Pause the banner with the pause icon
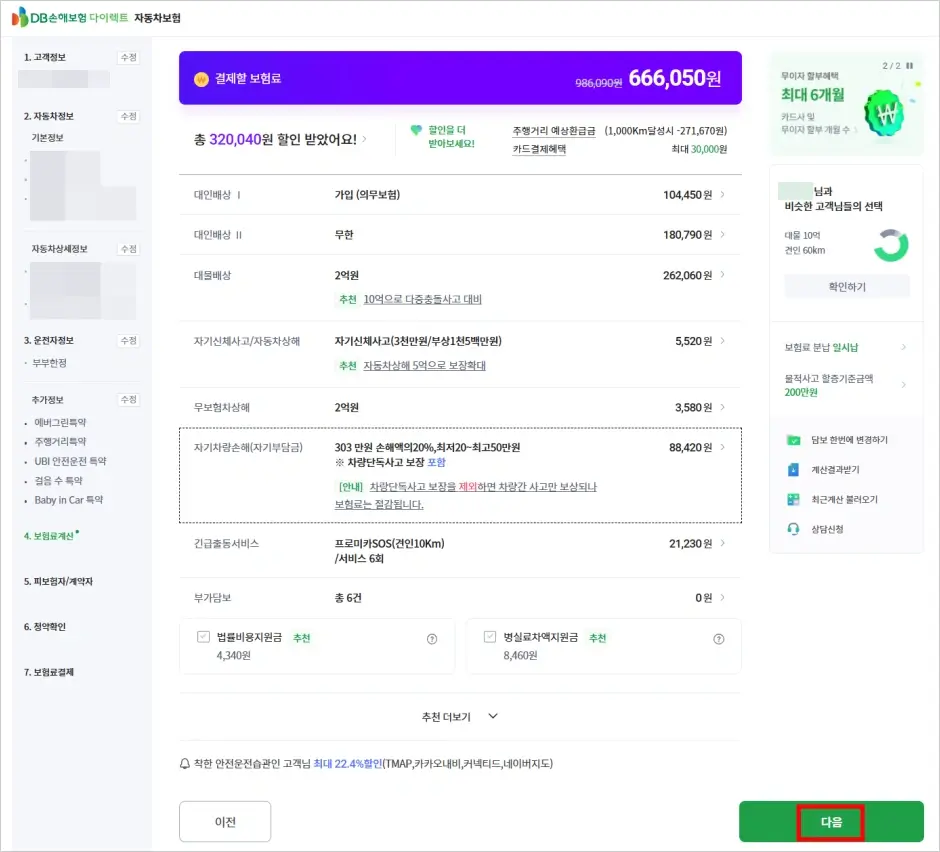 pyautogui.click(x=909, y=65)
